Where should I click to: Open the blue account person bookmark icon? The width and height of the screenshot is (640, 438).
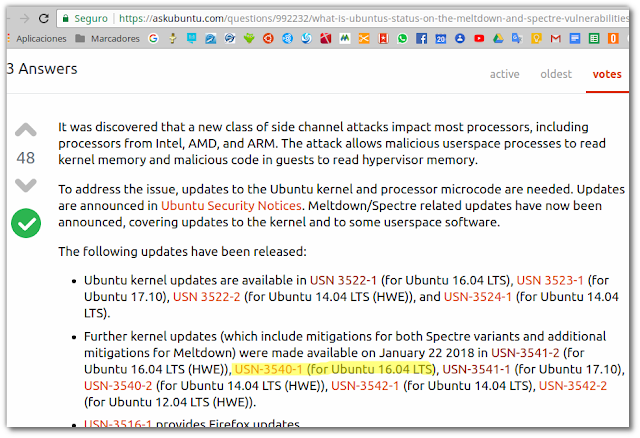coord(460,39)
